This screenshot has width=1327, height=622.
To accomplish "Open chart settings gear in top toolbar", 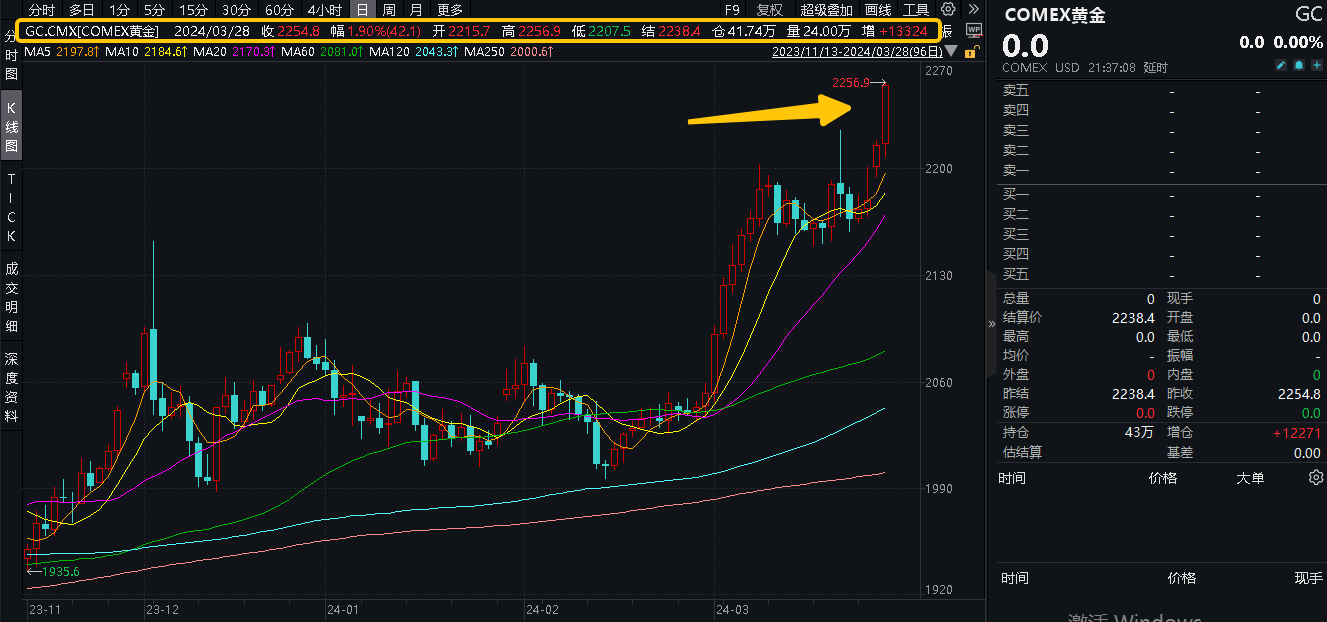I will click(948, 10).
